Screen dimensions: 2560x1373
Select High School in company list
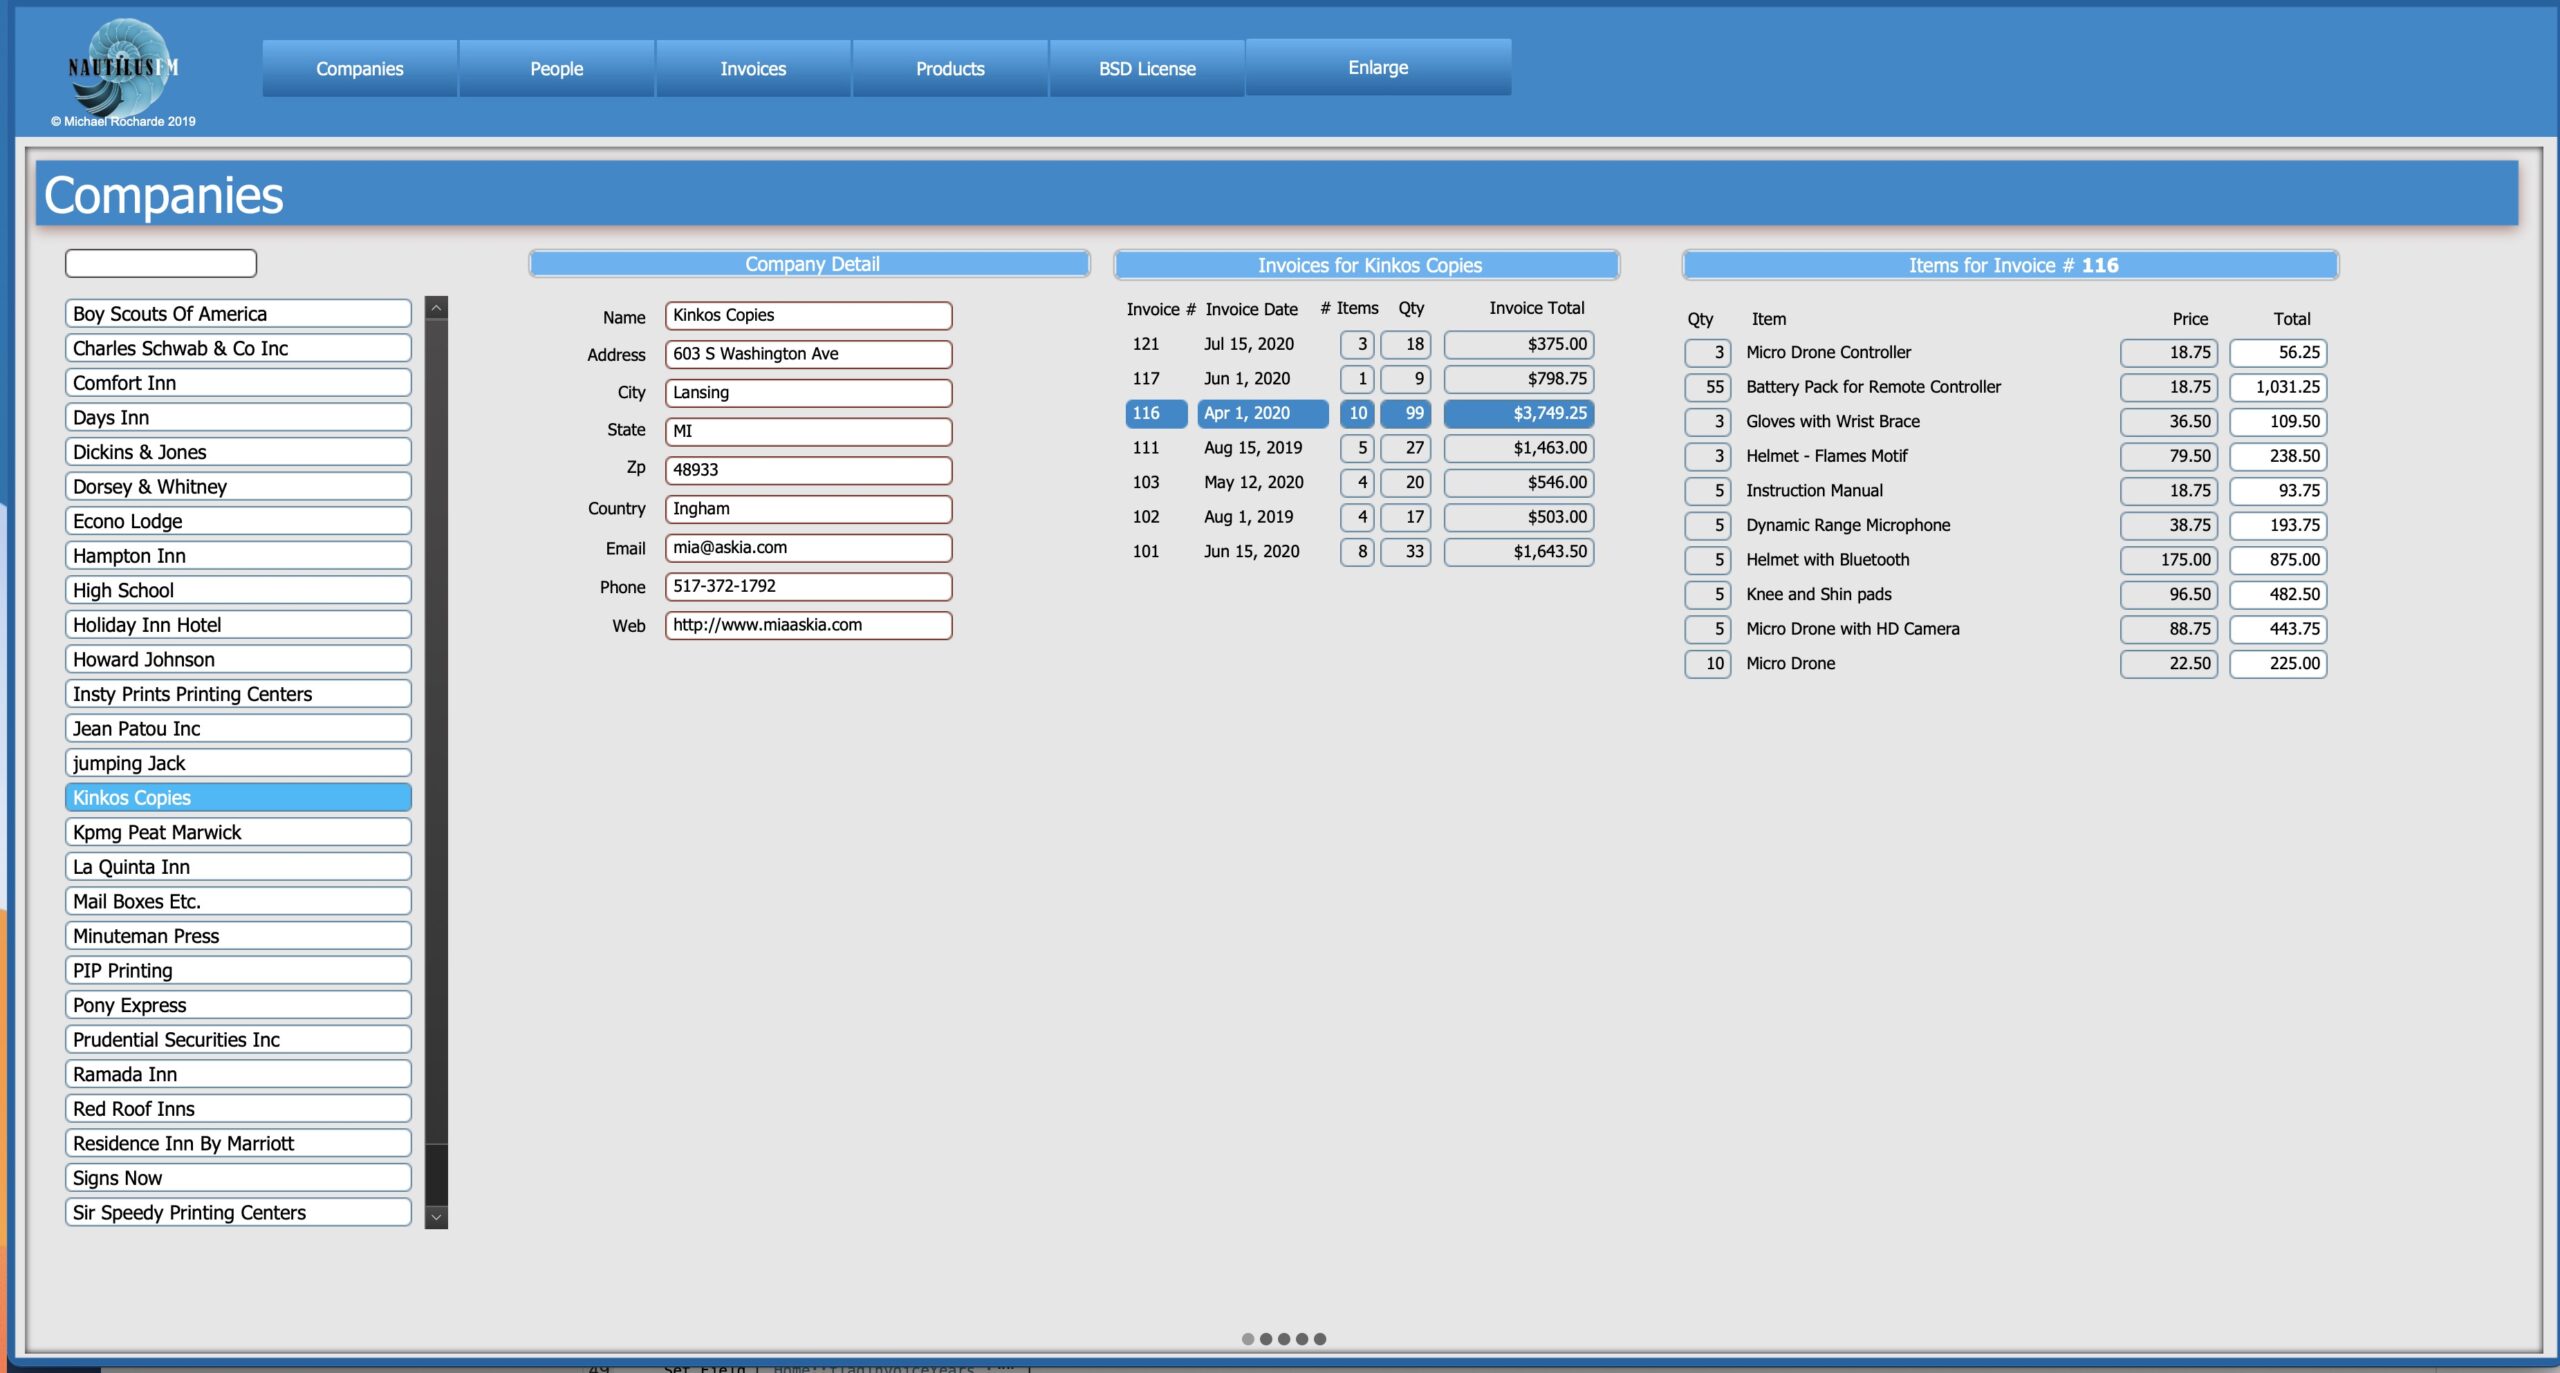click(238, 590)
